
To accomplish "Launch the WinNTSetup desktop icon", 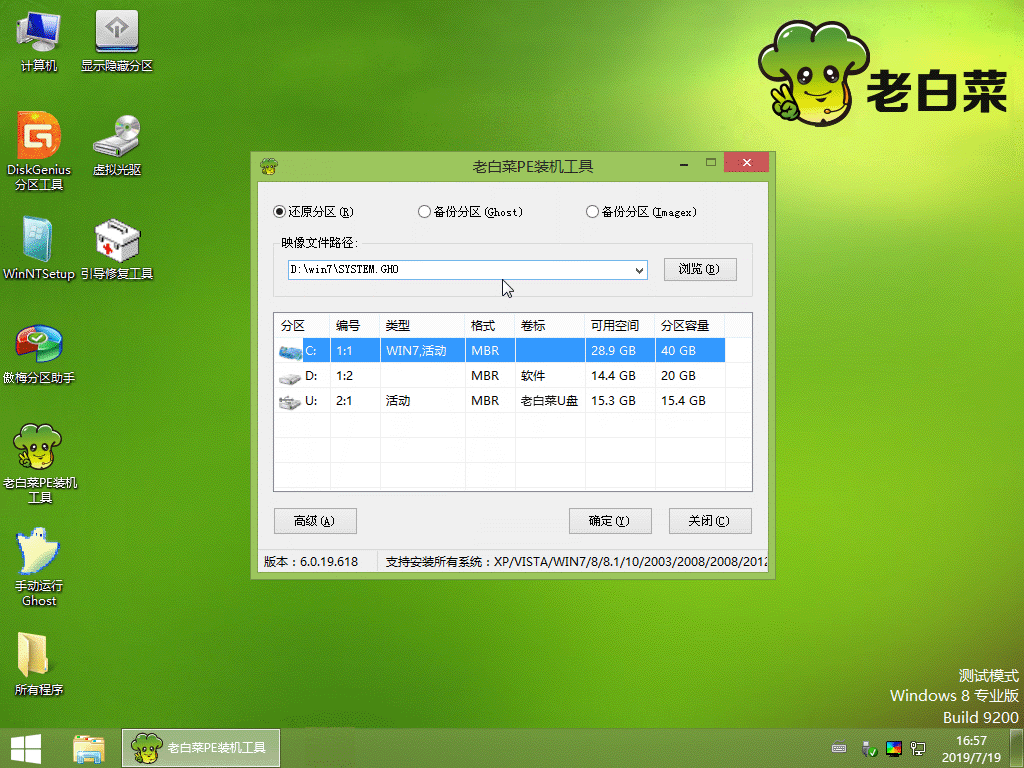I will pyautogui.click(x=39, y=248).
